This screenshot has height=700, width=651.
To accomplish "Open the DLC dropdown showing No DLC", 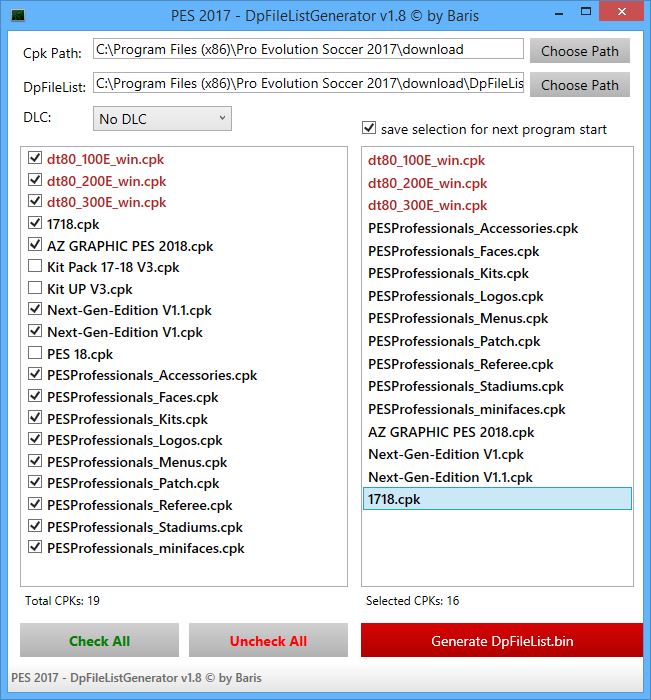I will pos(163,119).
